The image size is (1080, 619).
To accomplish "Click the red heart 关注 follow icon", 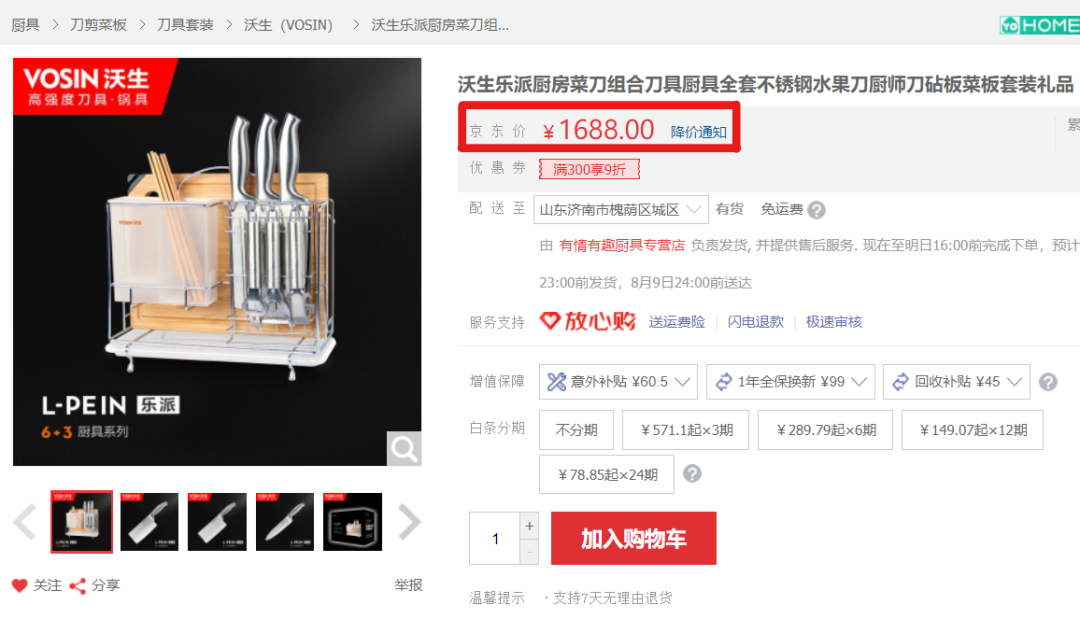I will click(19, 585).
